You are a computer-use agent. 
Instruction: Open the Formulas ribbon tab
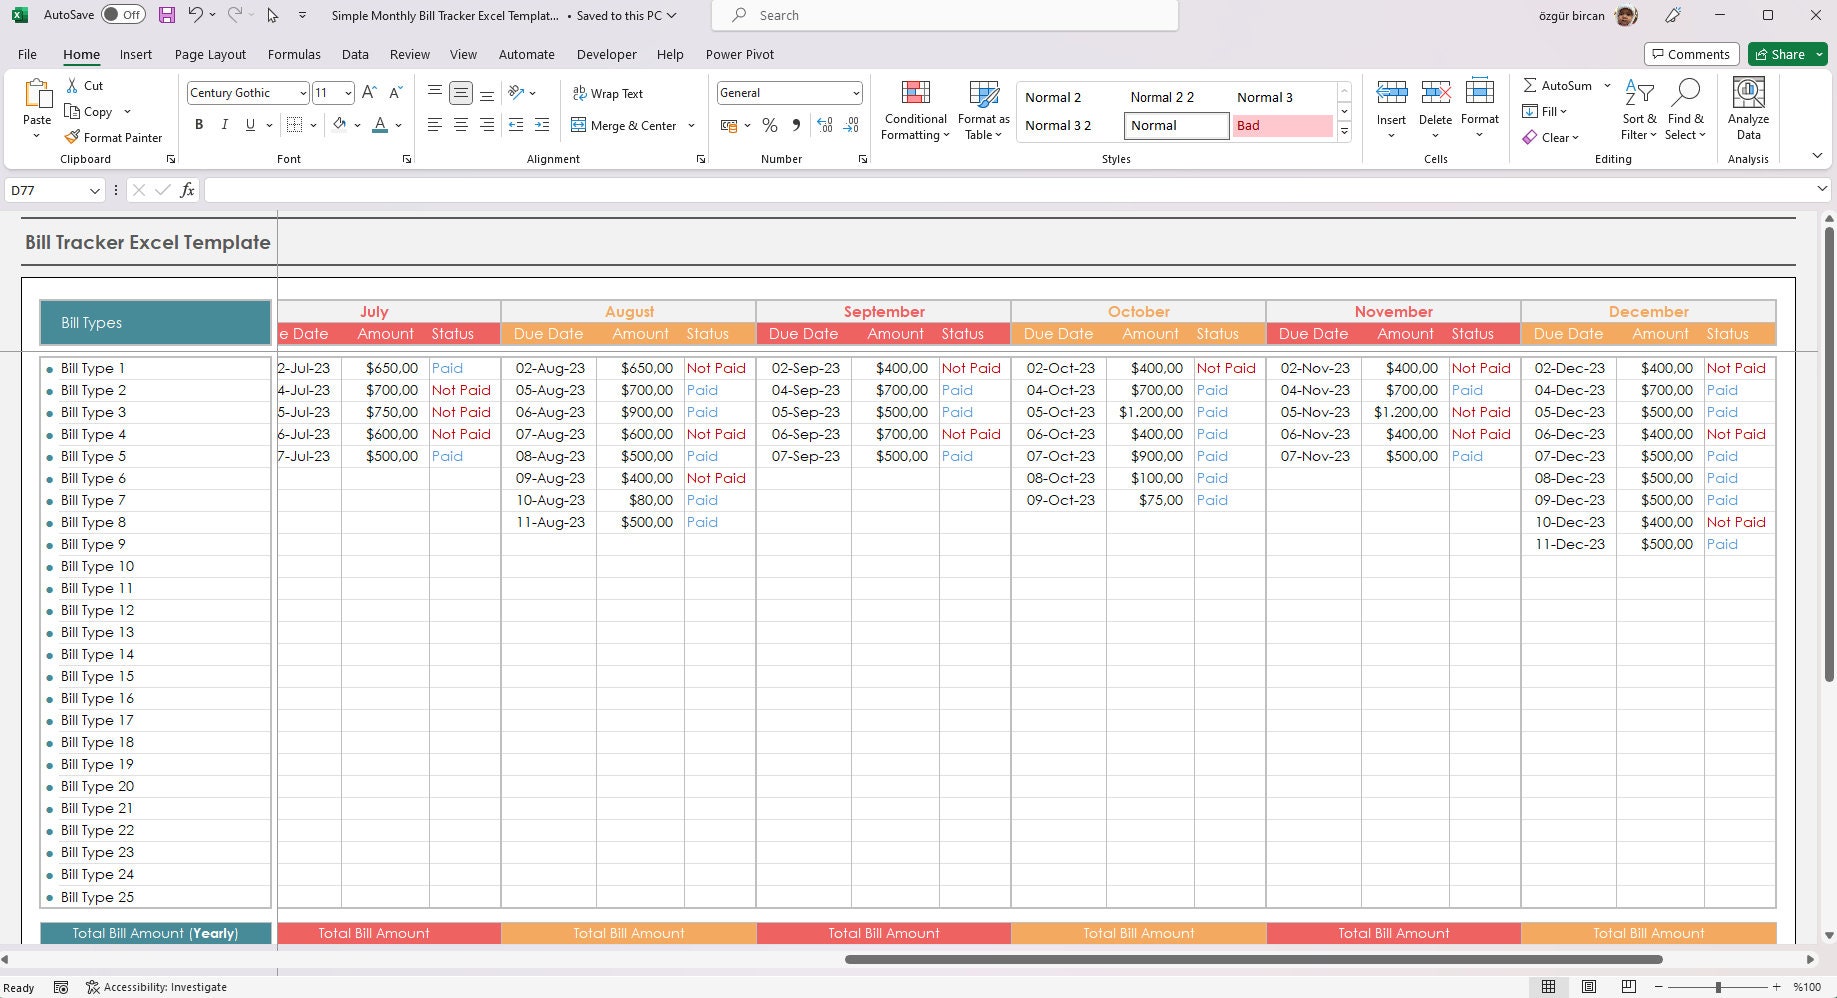click(294, 54)
